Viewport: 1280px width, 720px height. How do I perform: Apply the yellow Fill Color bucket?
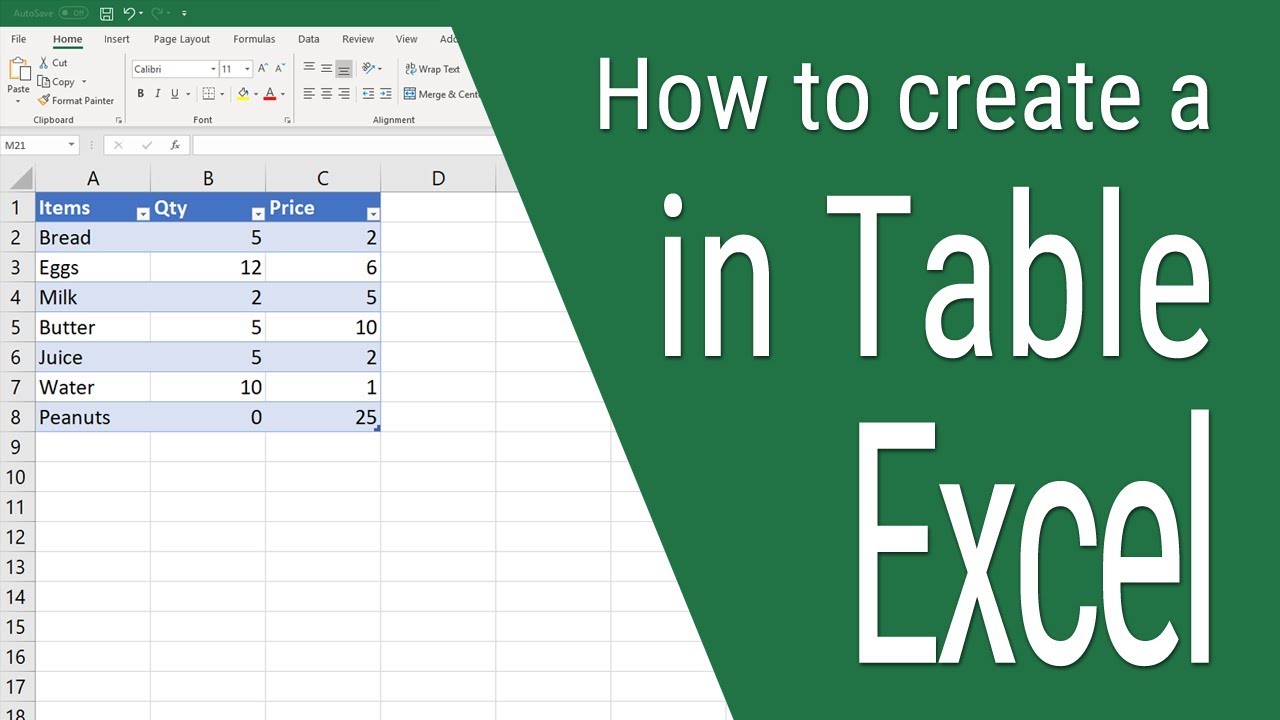click(243, 94)
